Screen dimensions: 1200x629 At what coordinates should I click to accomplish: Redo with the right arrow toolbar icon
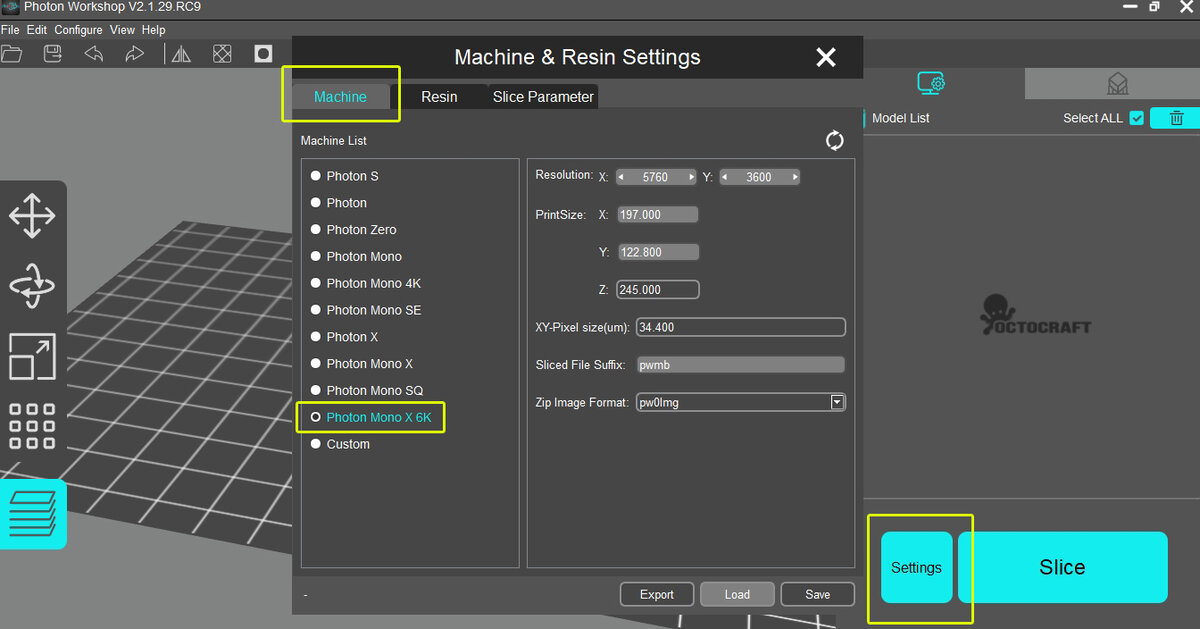click(x=134, y=54)
